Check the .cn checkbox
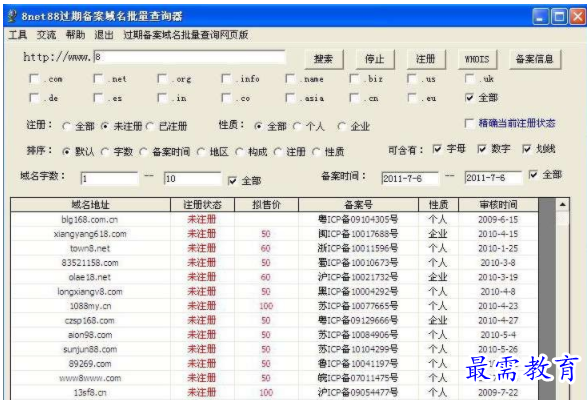This screenshot has width=587, height=400. 354,98
